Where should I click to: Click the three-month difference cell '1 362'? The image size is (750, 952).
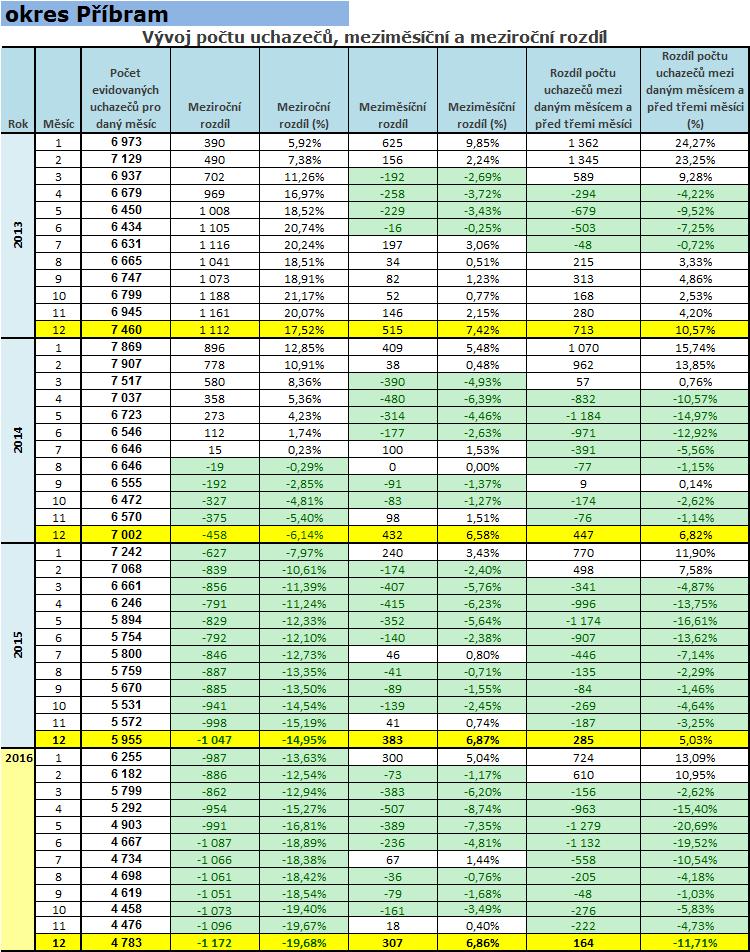point(583,143)
